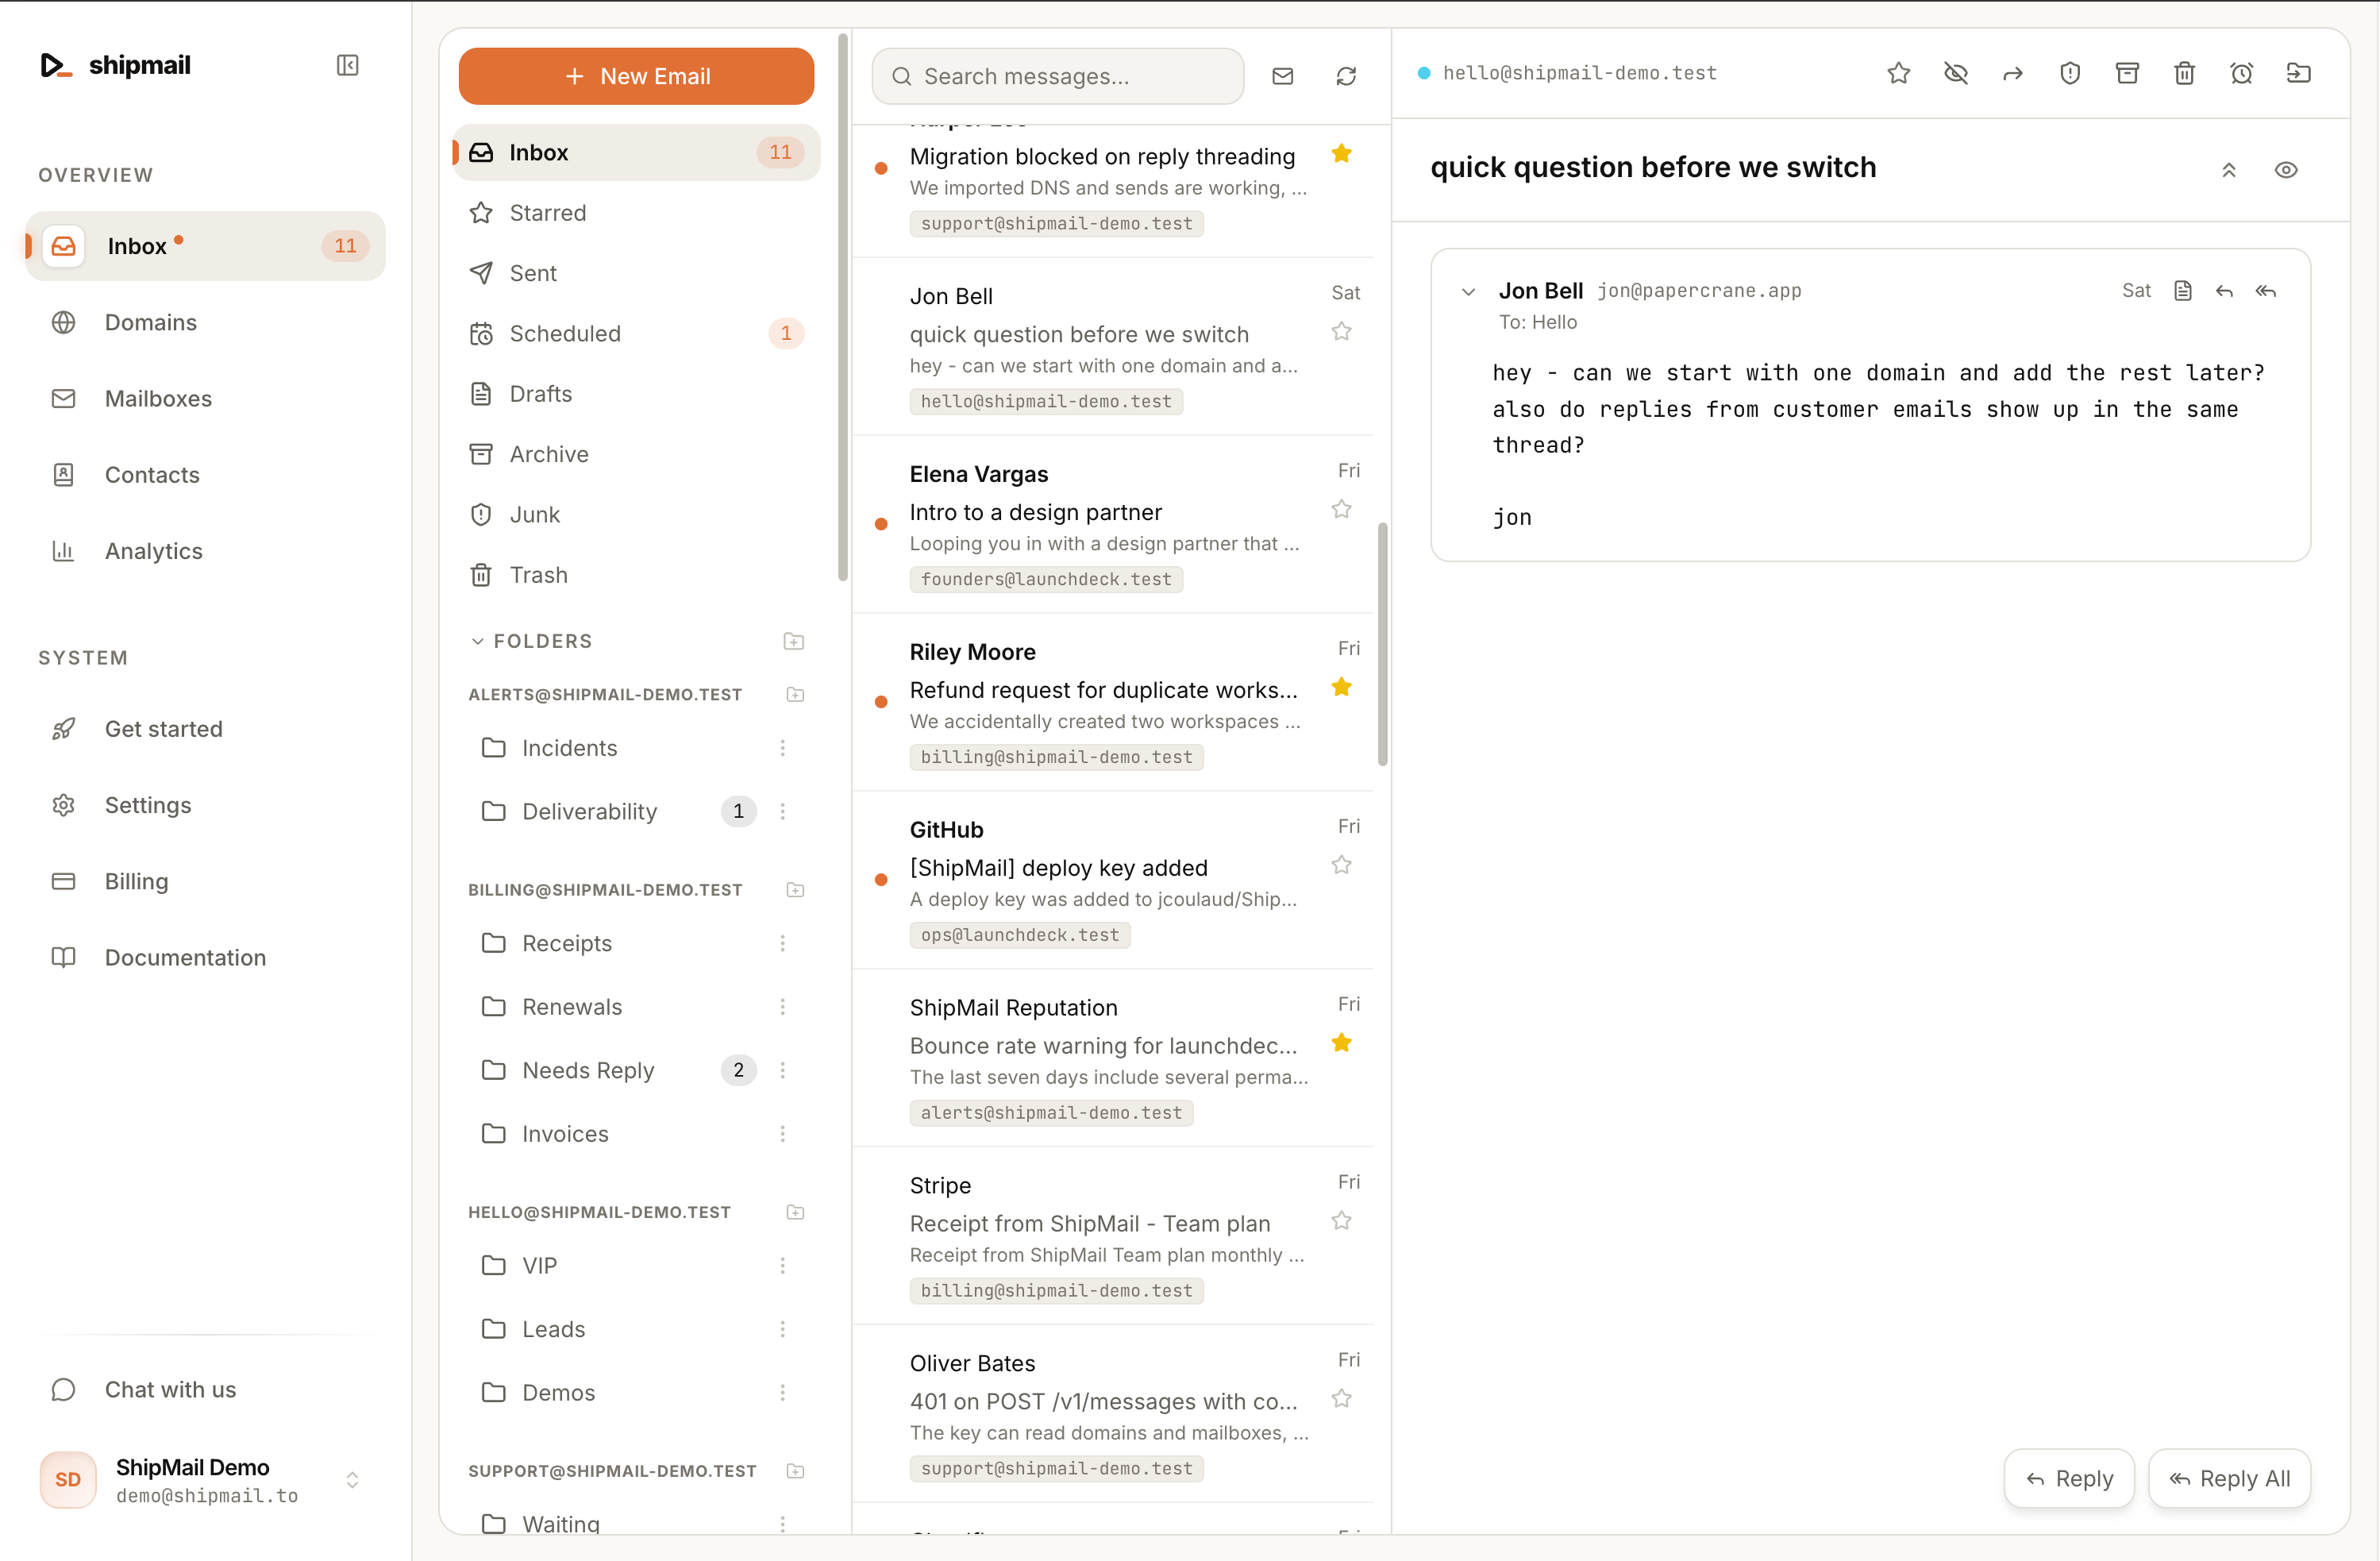Click the Reply button

pyautogui.click(x=2069, y=1478)
